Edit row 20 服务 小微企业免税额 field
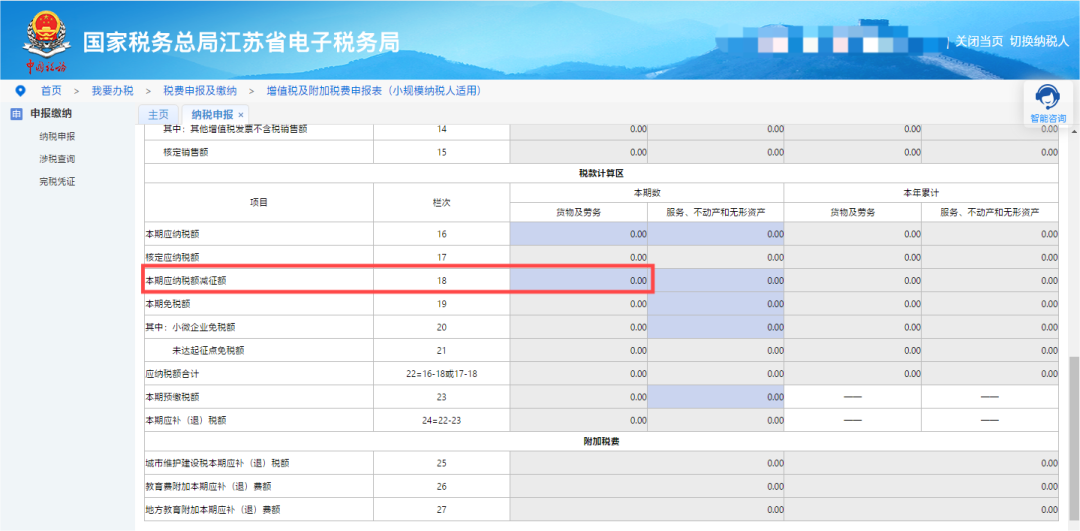This screenshot has width=1080, height=531. tap(716, 327)
